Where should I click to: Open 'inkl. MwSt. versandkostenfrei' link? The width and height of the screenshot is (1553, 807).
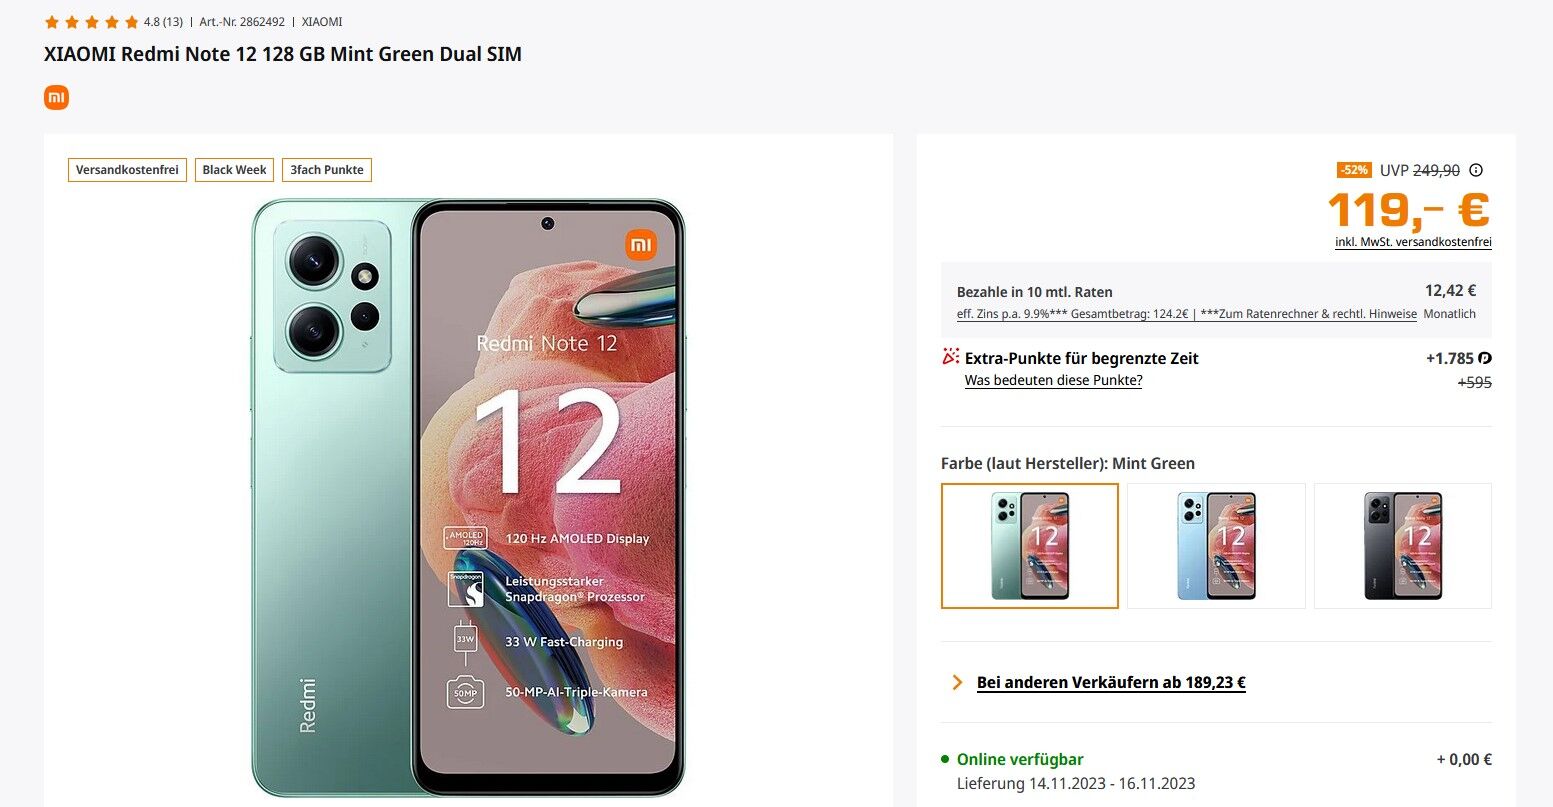click(x=1413, y=242)
